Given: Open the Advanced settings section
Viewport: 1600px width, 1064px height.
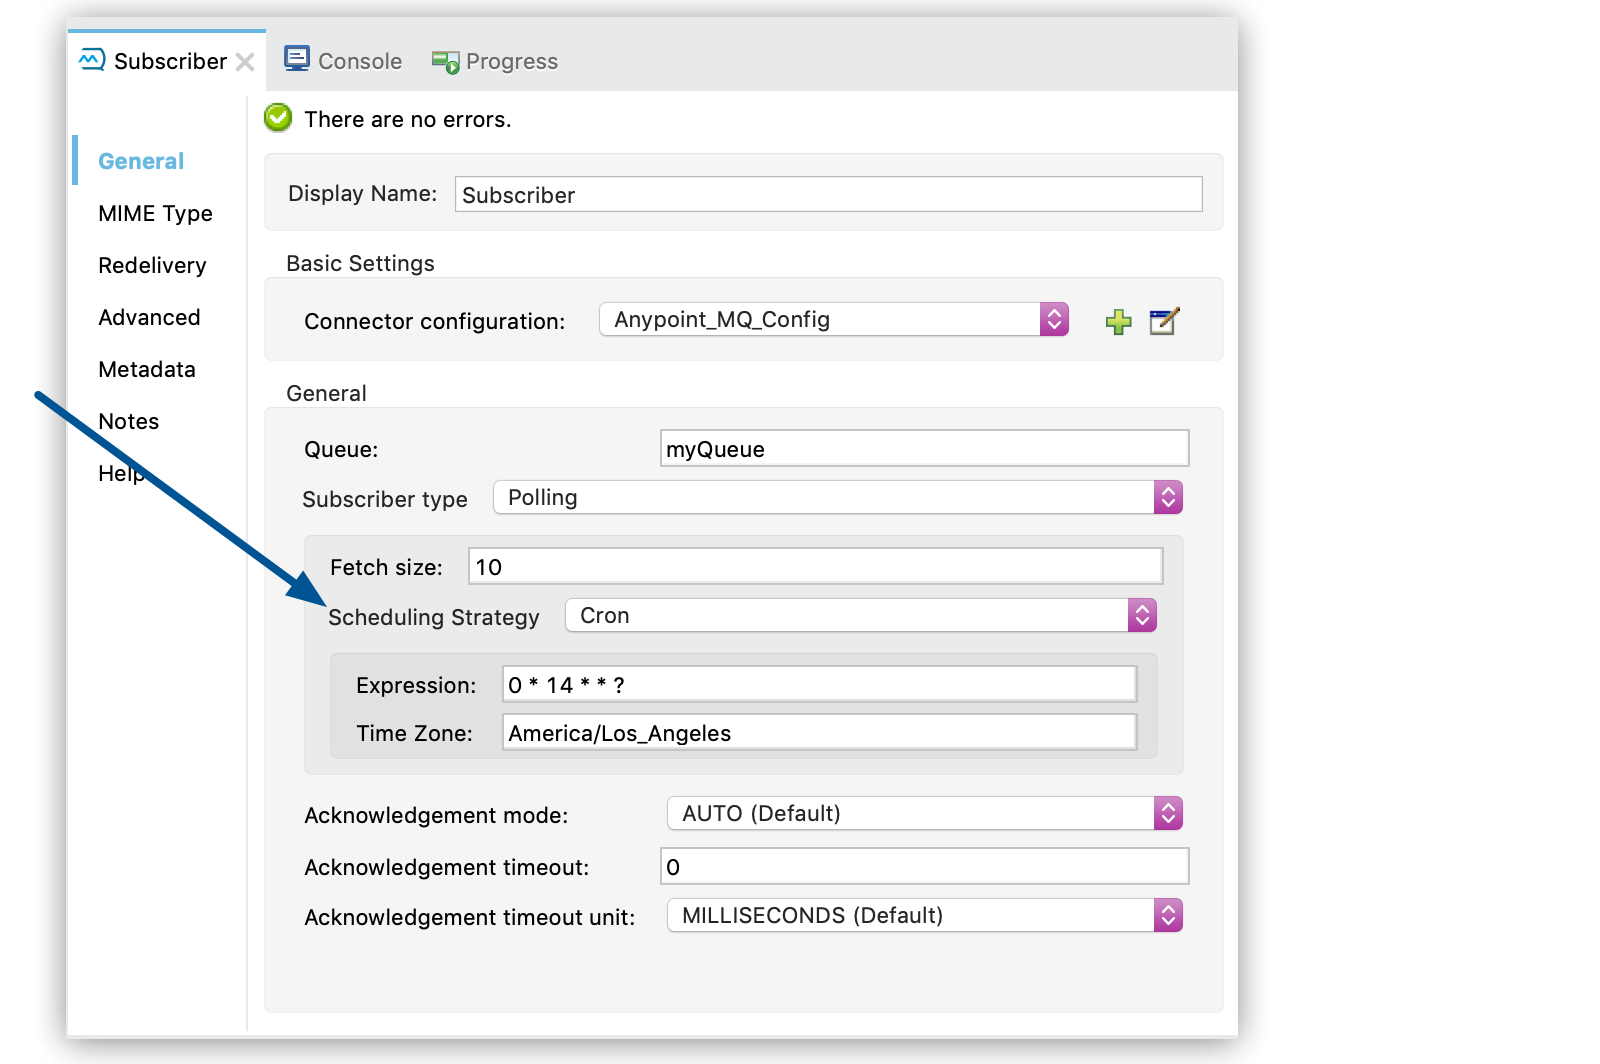Looking at the screenshot, I should [x=149, y=317].
